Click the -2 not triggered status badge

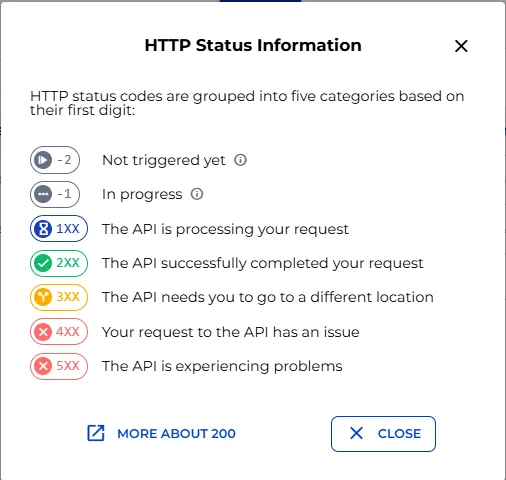55,160
